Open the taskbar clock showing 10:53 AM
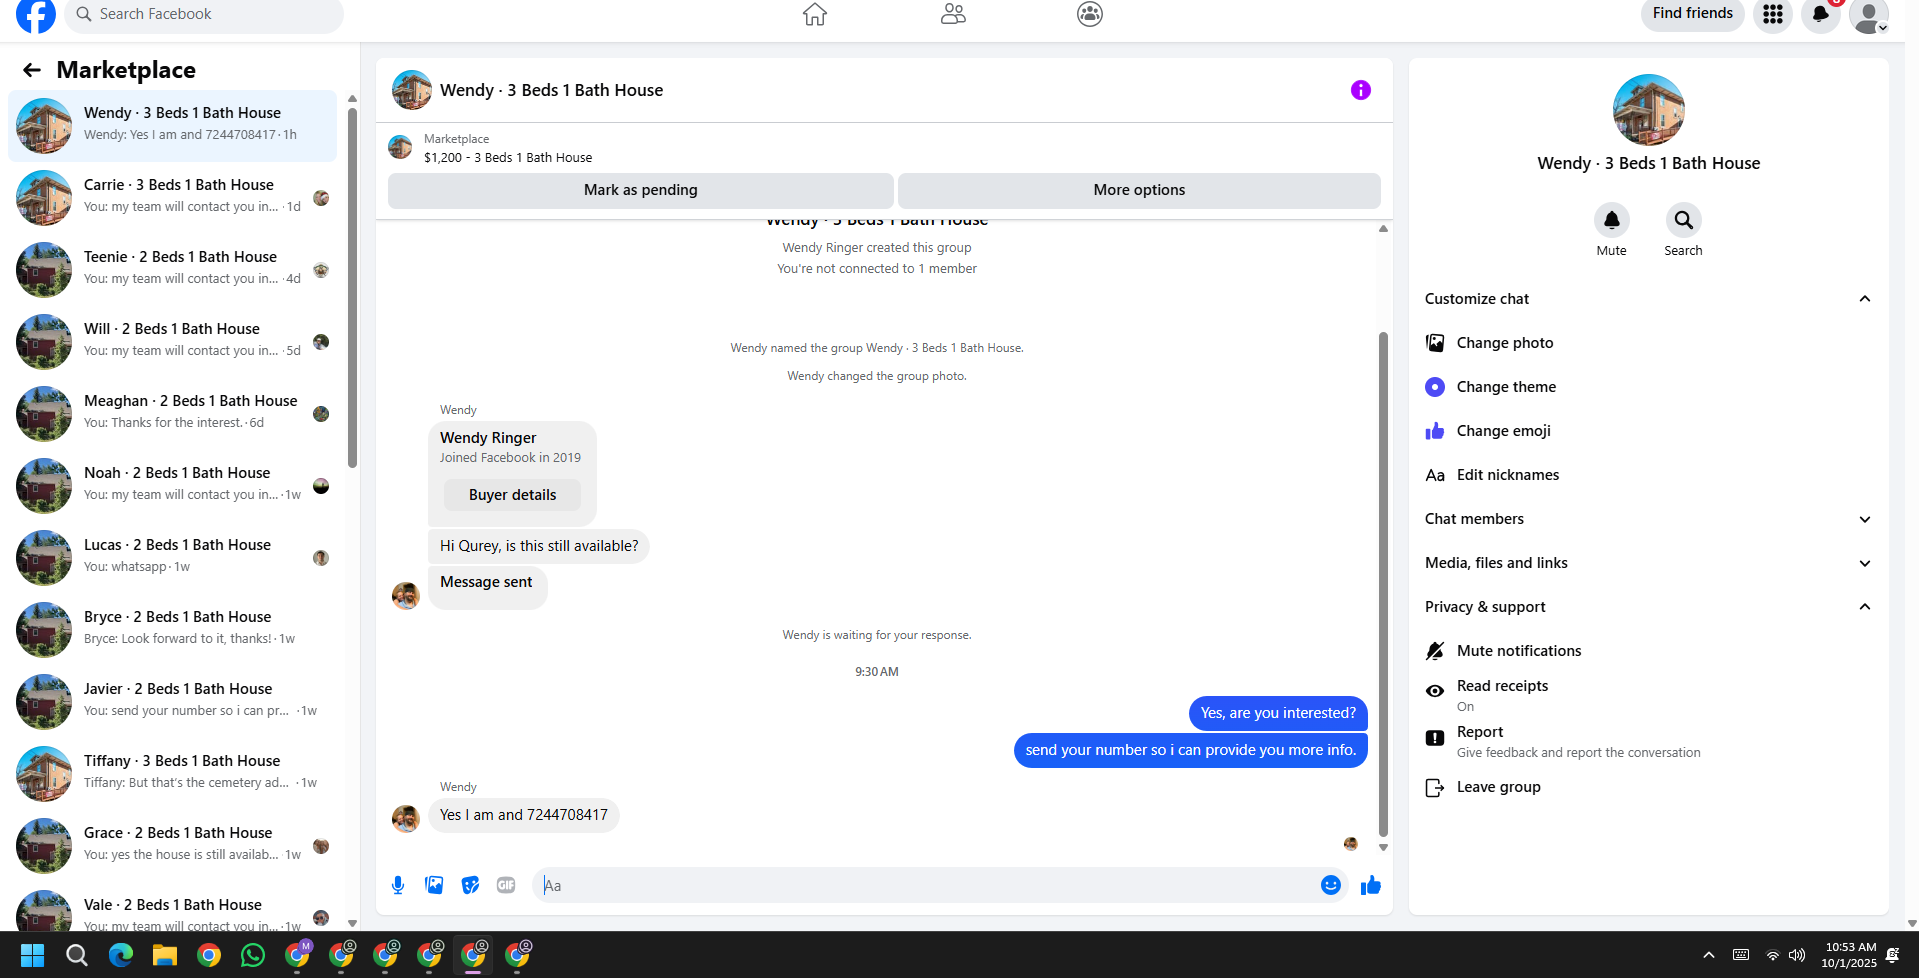The width and height of the screenshot is (1919, 978). tap(1849, 955)
